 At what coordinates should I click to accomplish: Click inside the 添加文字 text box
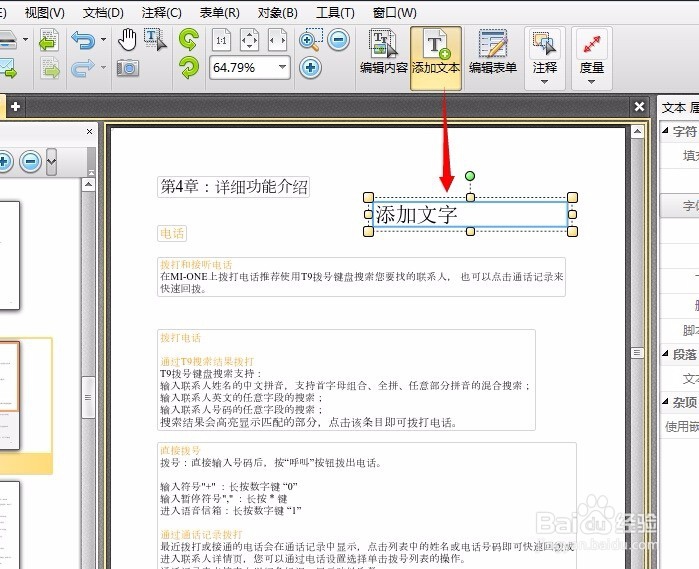coord(470,214)
